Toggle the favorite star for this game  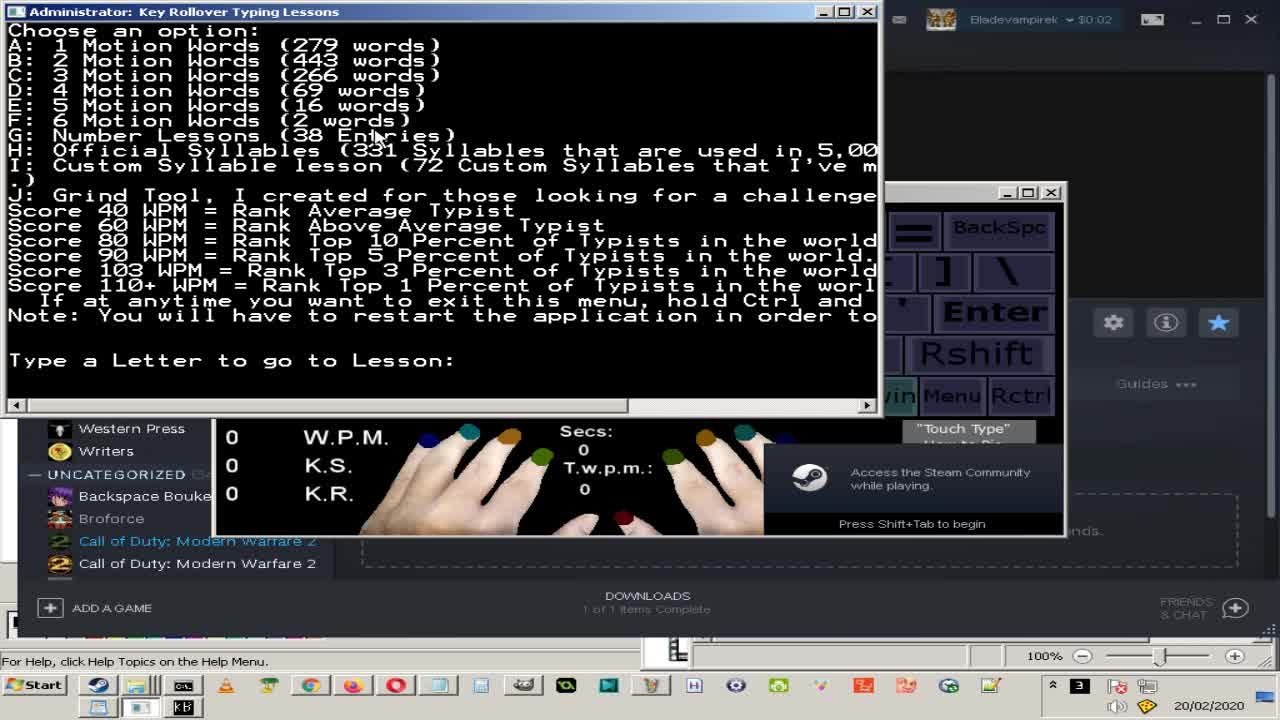click(1218, 323)
